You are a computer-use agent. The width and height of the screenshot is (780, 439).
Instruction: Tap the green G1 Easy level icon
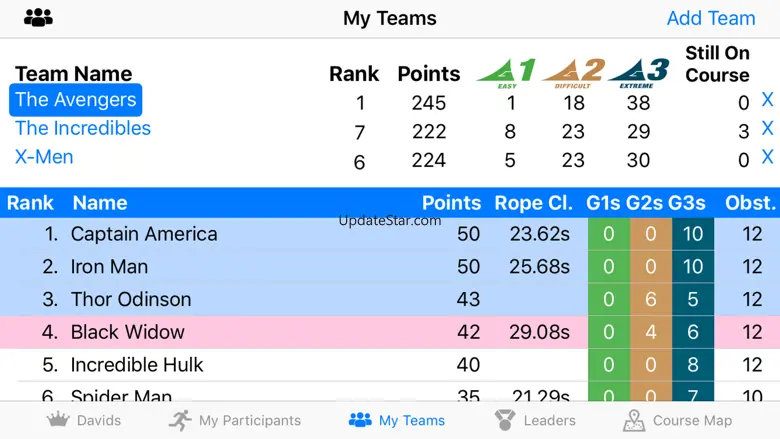[x=508, y=72]
